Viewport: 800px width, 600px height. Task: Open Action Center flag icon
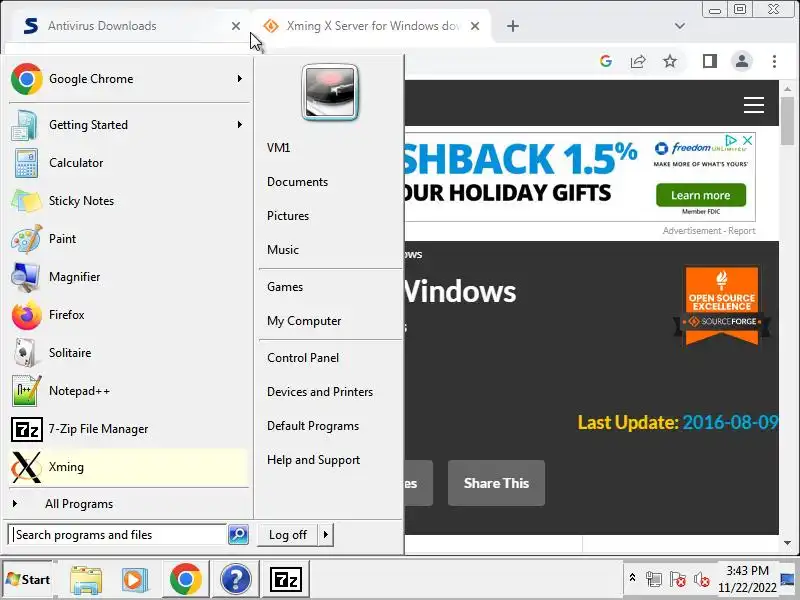pos(678,579)
